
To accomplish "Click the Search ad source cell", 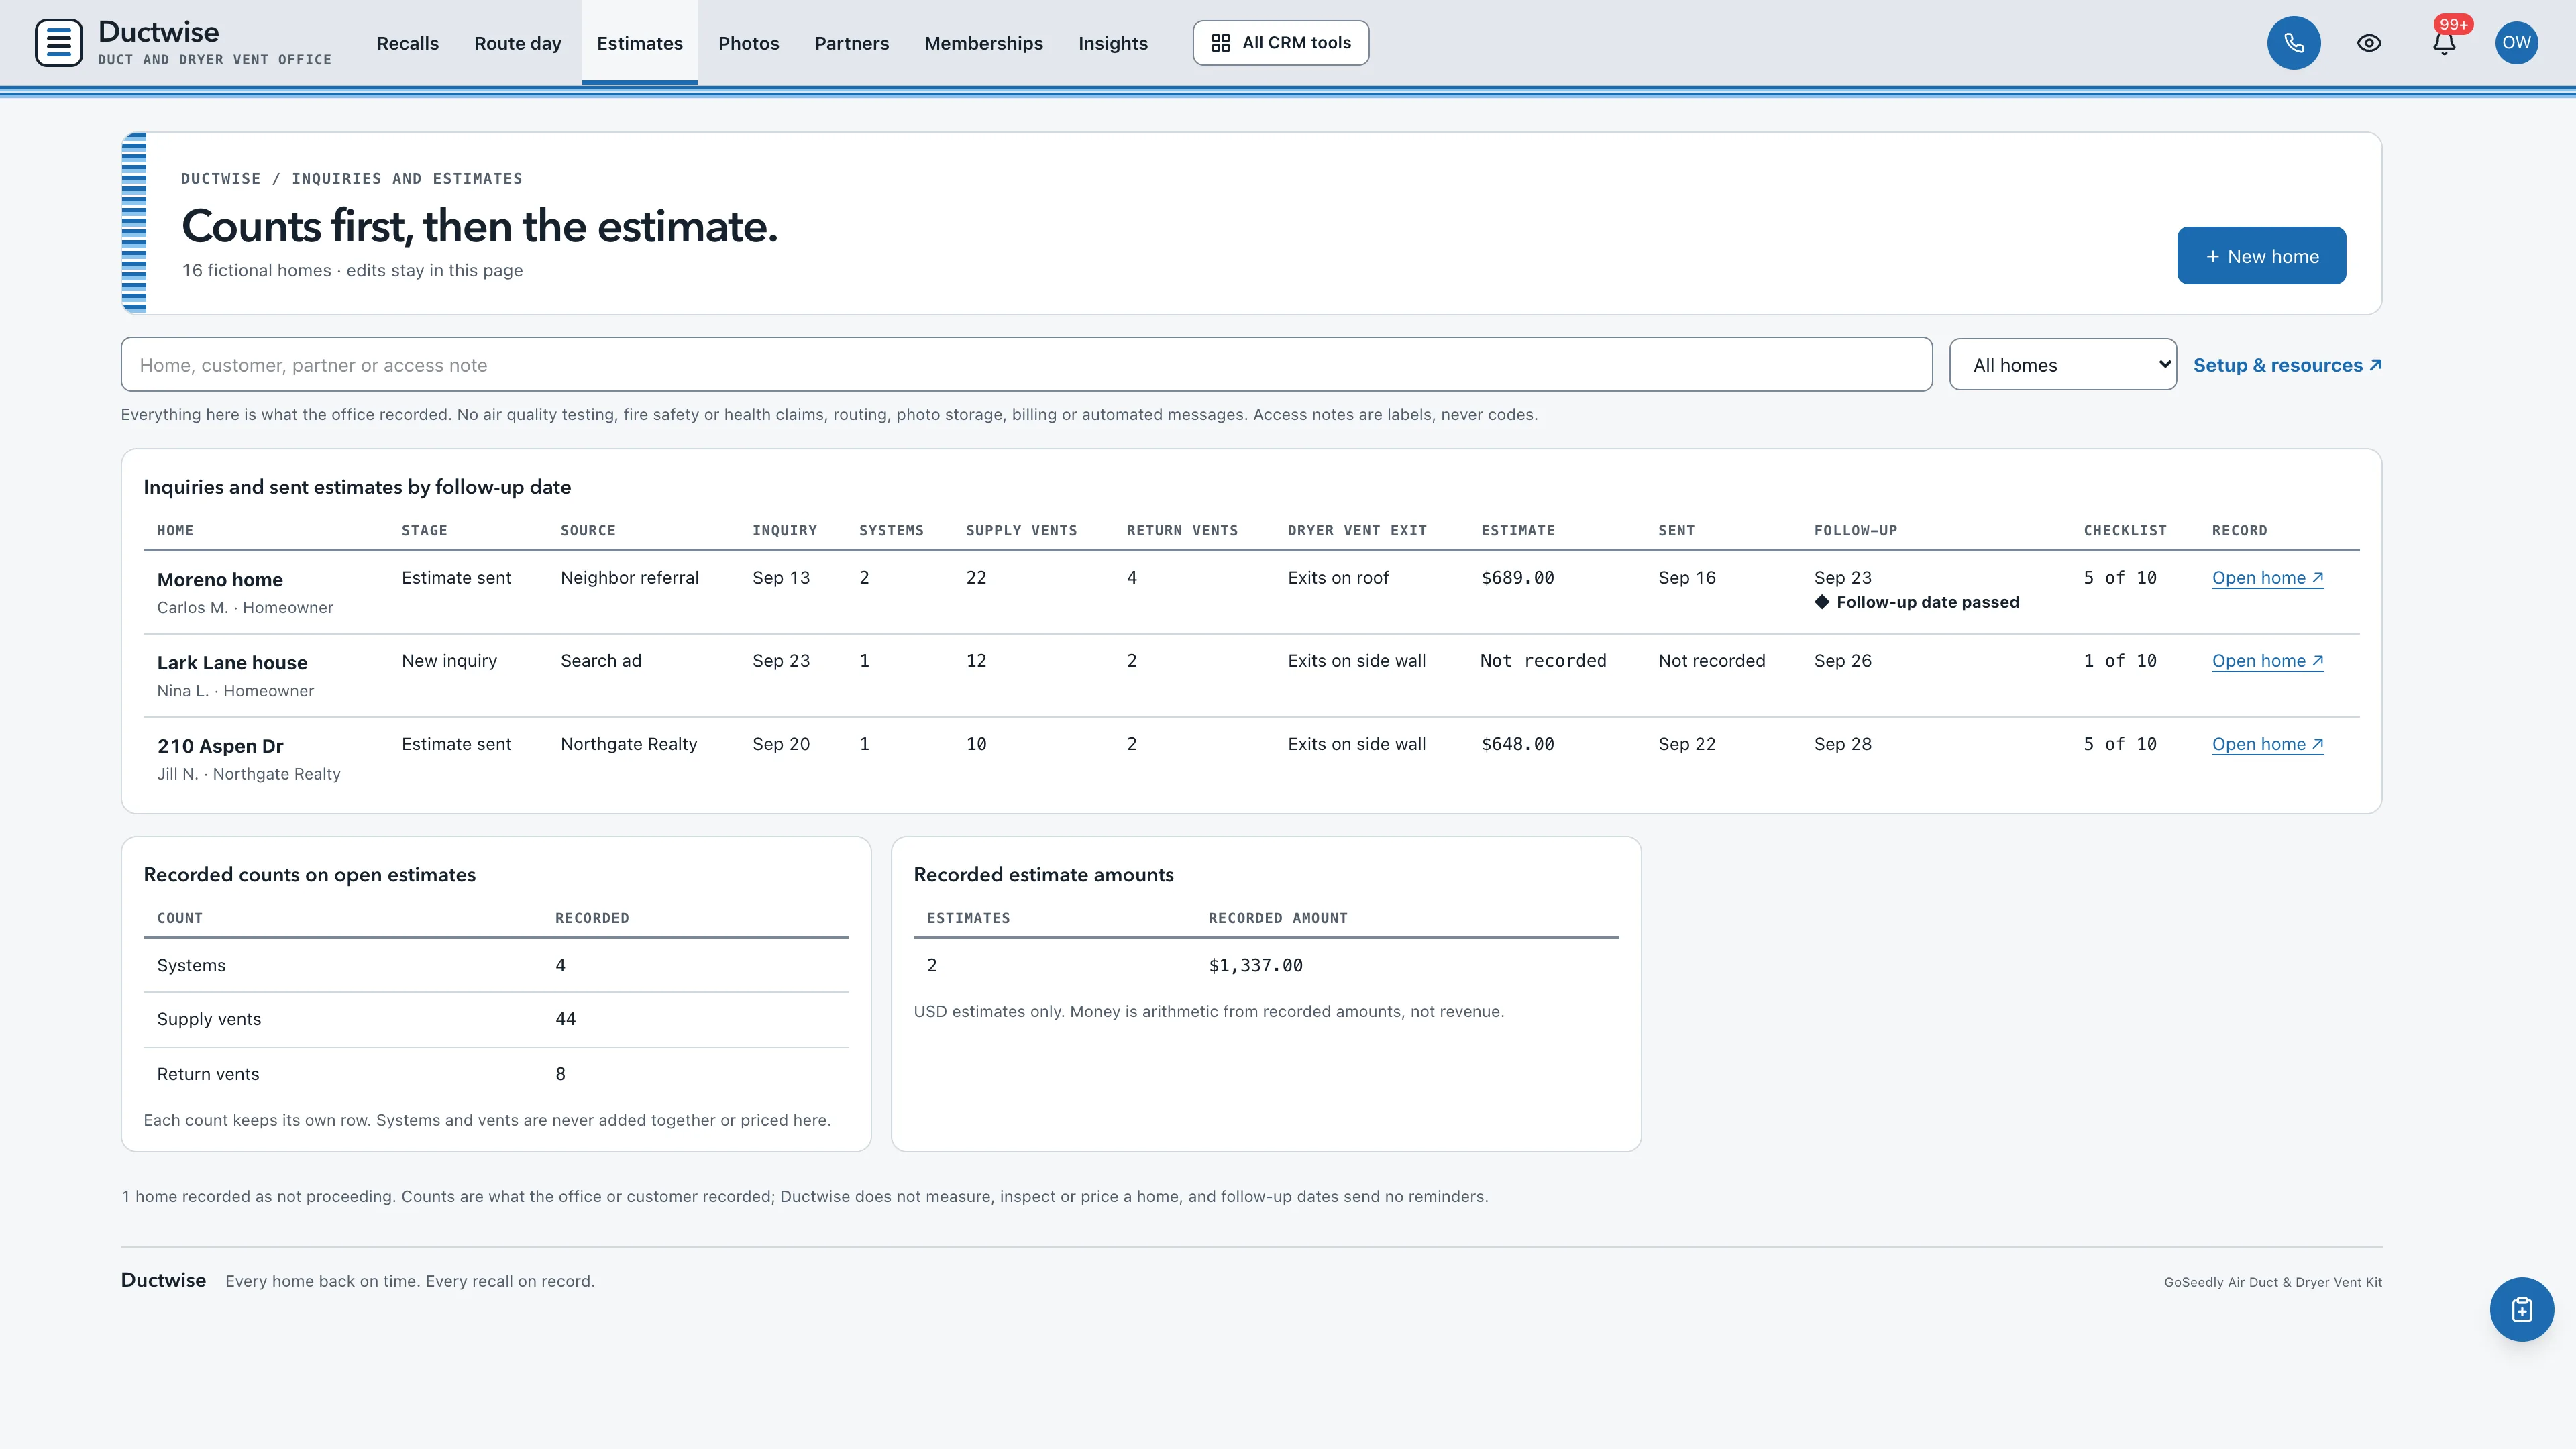I will (x=600, y=661).
